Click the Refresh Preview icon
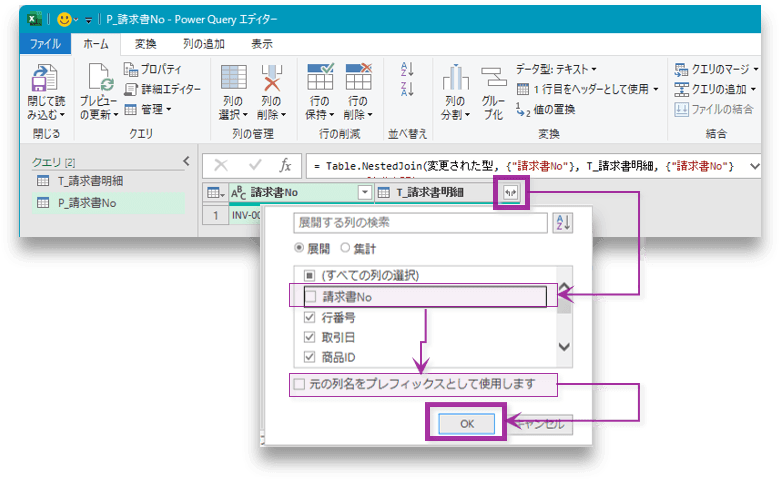 [98, 81]
